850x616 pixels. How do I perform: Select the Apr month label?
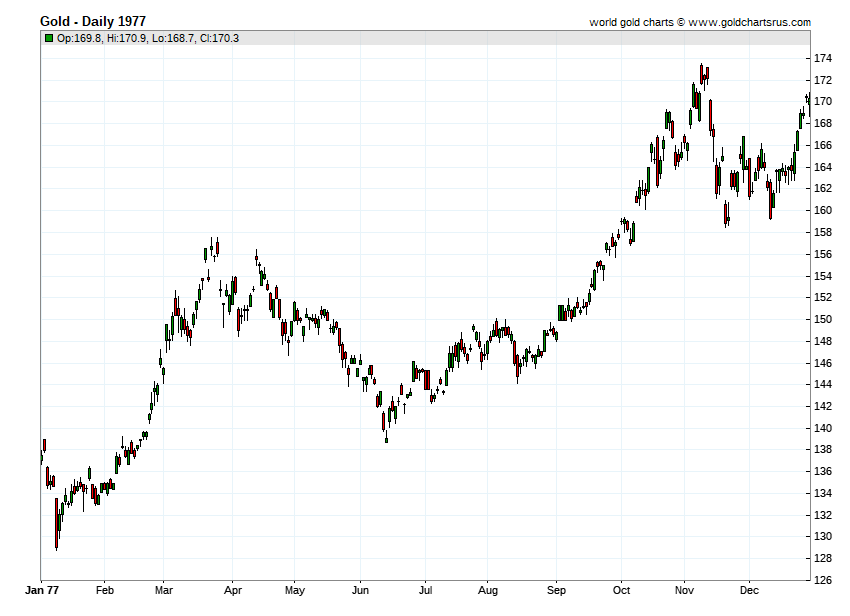click(233, 590)
